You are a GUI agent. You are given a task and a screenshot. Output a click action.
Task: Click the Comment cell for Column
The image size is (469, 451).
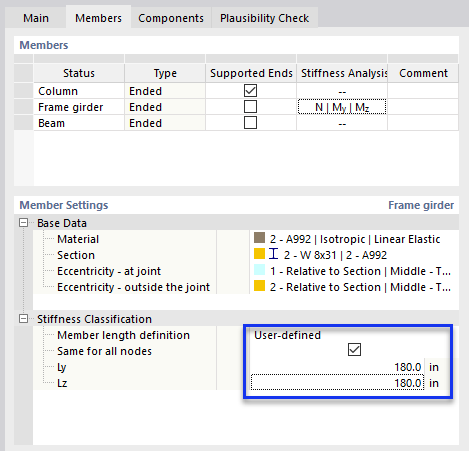tap(423, 91)
